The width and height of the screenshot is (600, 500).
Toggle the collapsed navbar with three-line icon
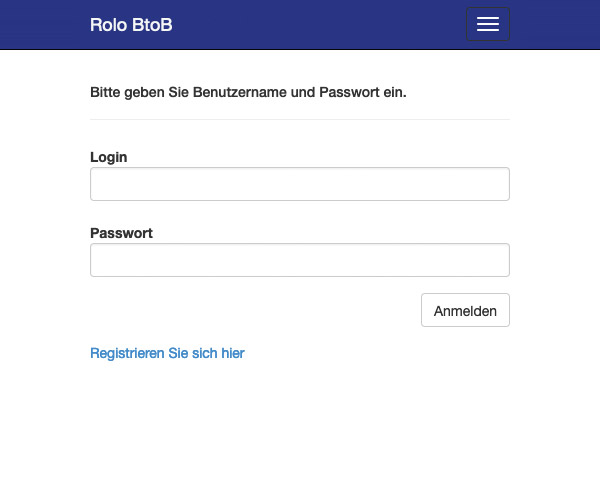pos(488,24)
